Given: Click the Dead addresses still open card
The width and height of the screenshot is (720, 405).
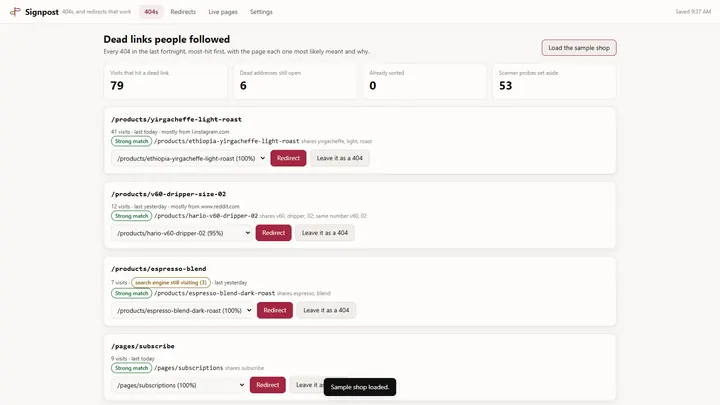Looking at the screenshot, I should (295, 81).
